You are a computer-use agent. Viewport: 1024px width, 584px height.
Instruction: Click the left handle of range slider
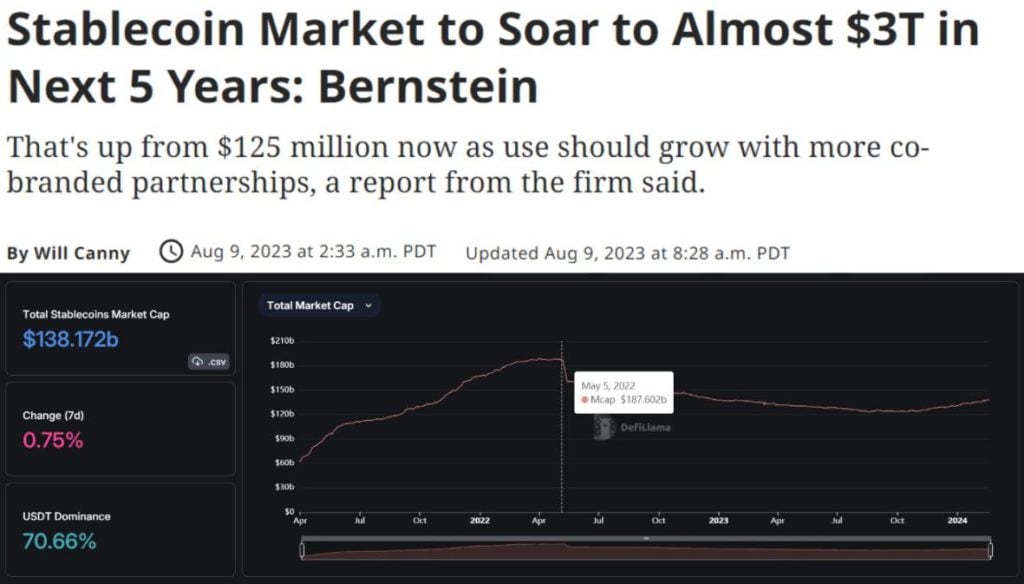pyautogui.click(x=301, y=549)
